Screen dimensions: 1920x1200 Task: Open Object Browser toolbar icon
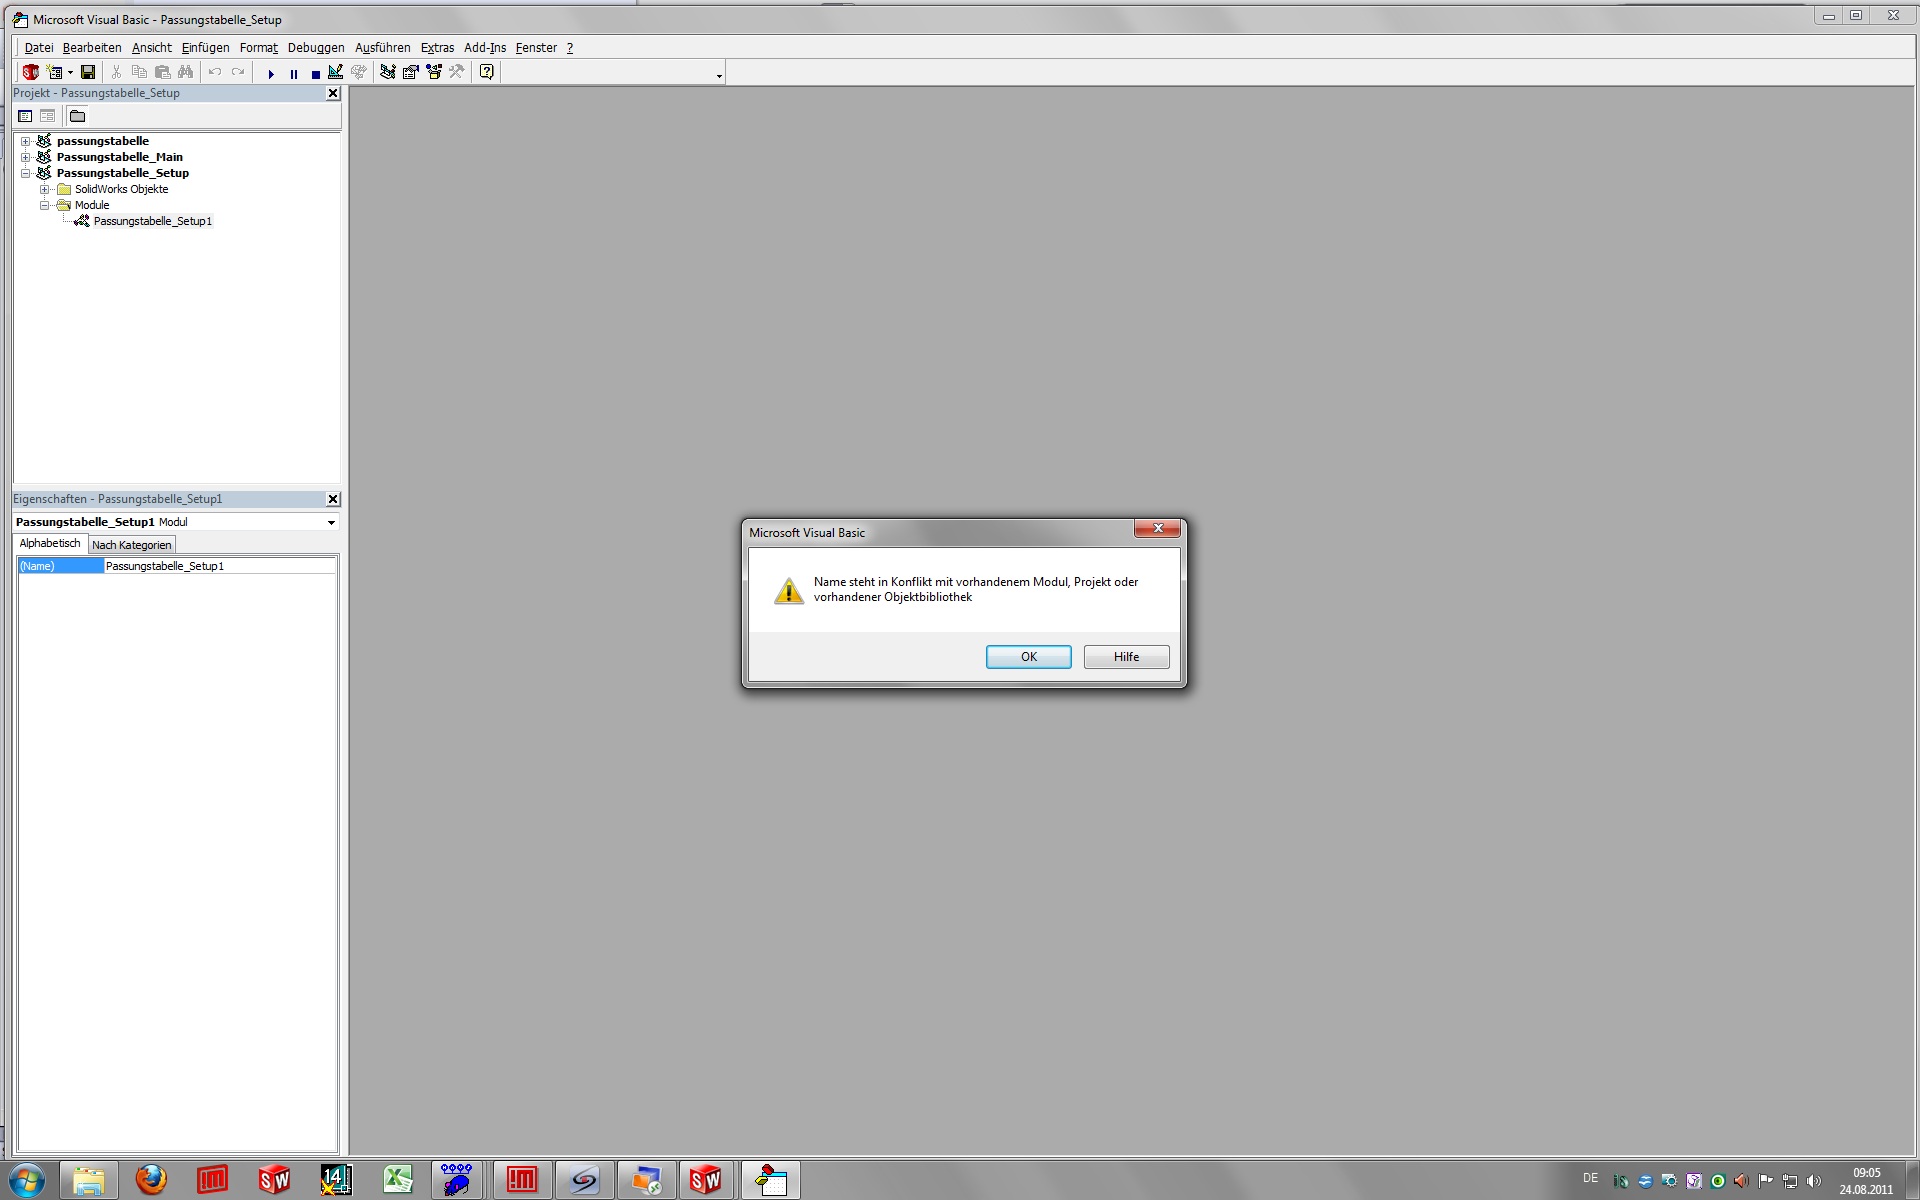point(433,72)
